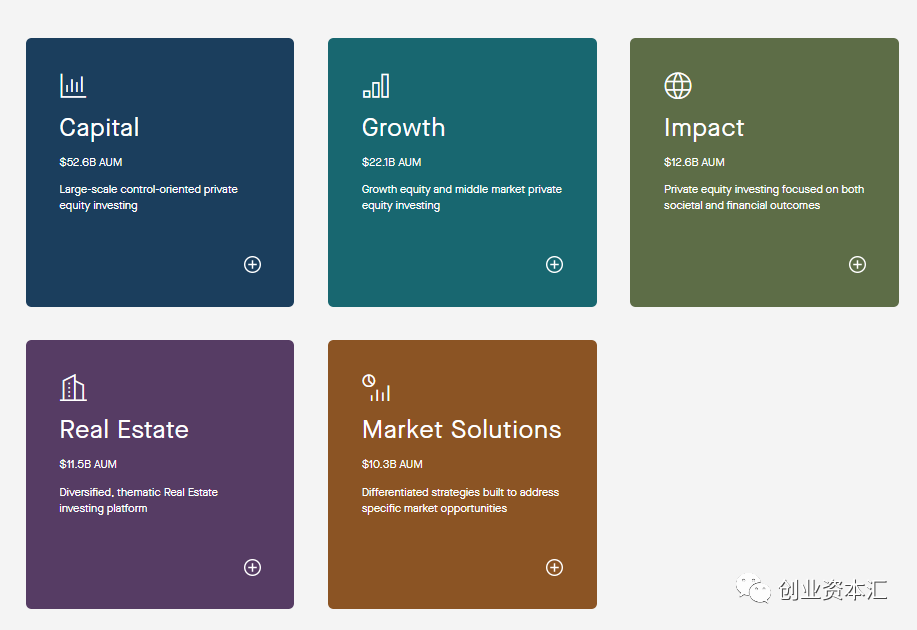Expand the Real Estate card plus button
Image resolution: width=917 pixels, height=630 pixels.
point(252,567)
